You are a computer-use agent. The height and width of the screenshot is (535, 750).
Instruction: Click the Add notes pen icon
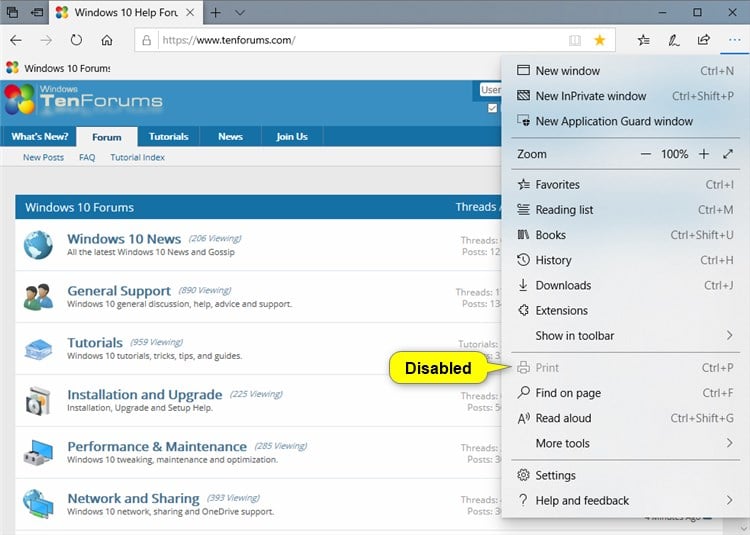tap(673, 40)
